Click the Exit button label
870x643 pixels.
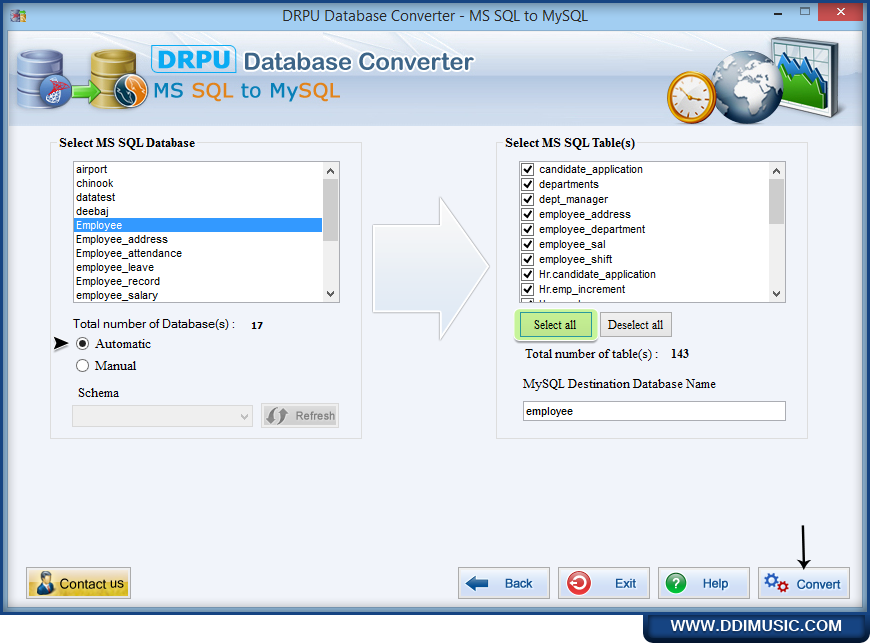pos(625,584)
